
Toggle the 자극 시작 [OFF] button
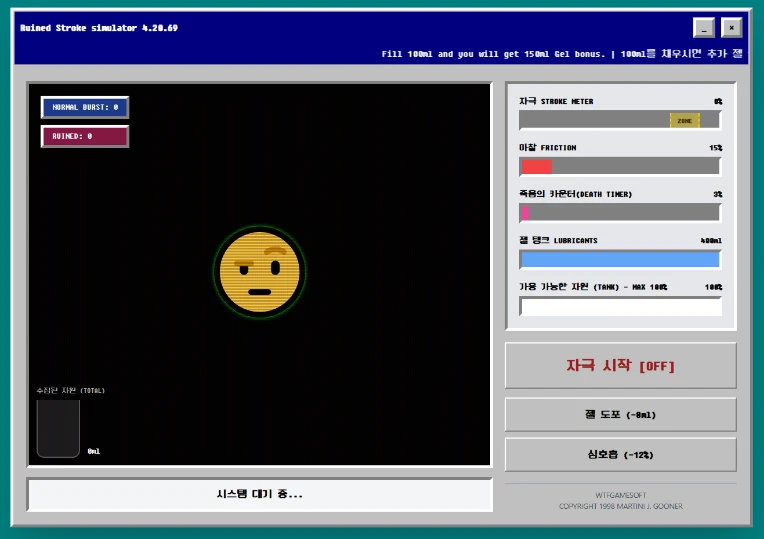click(x=620, y=366)
